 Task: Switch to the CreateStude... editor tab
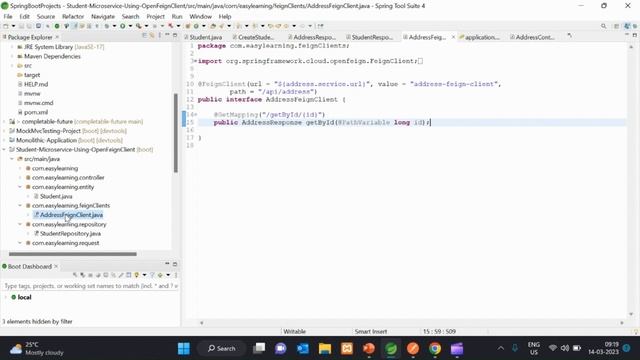[x=253, y=37]
